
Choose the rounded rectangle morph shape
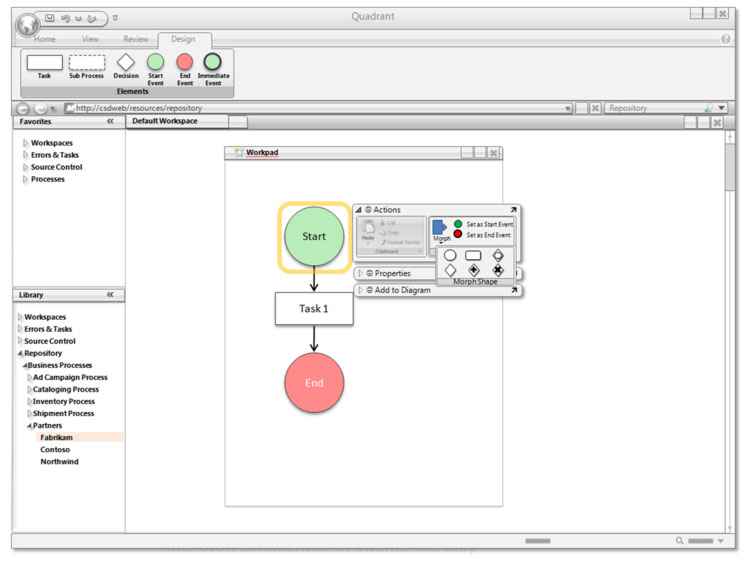coord(474,255)
